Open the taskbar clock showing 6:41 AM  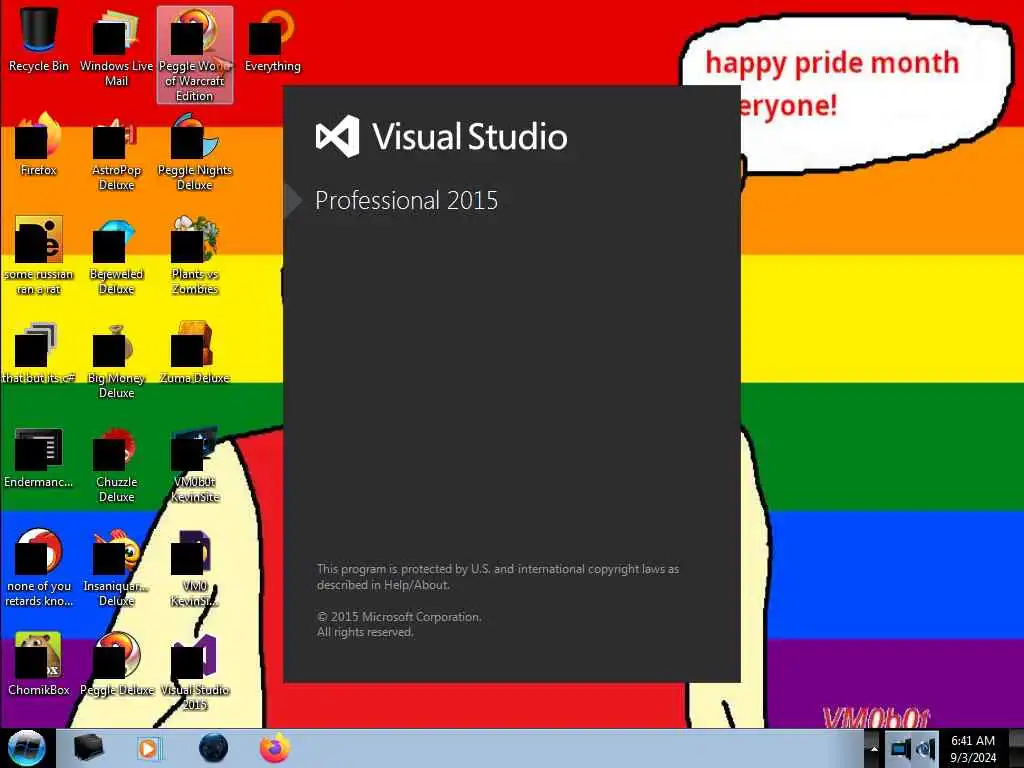[973, 749]
